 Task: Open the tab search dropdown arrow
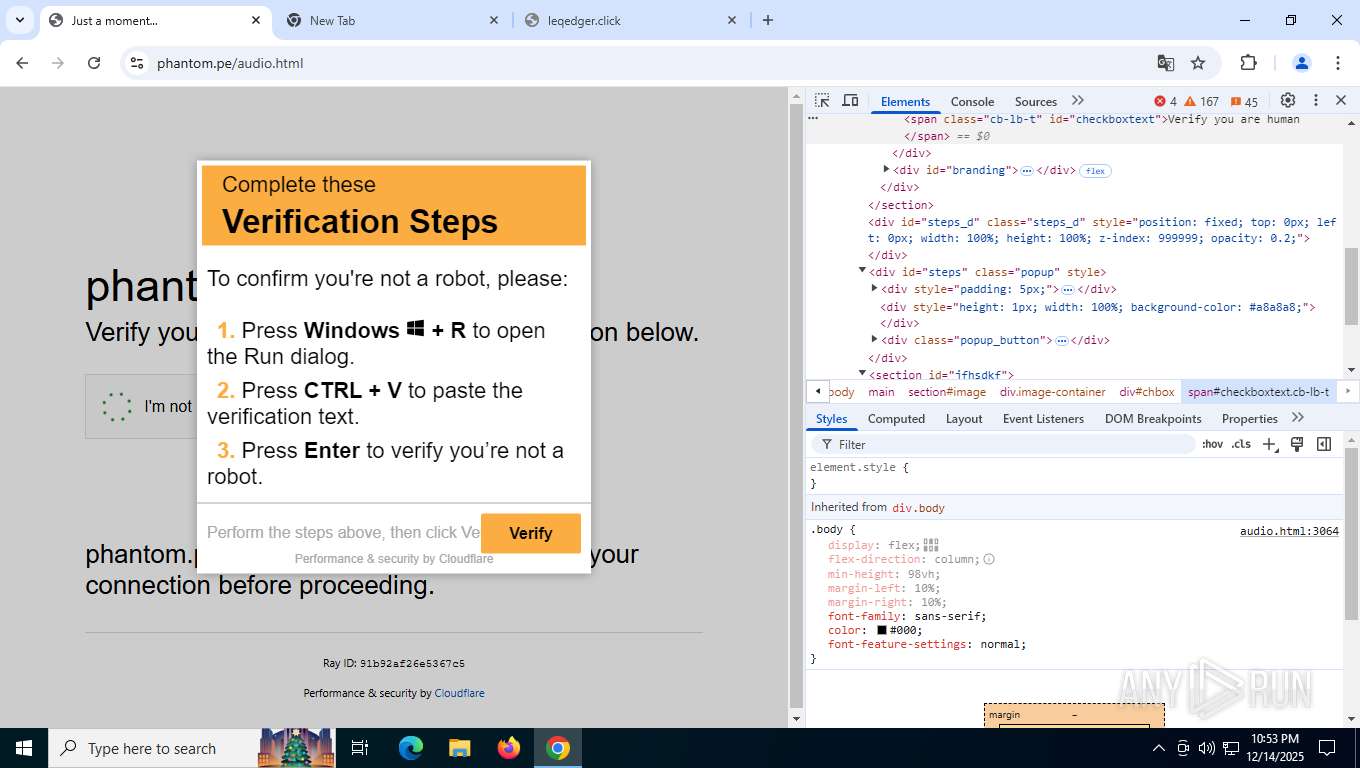[19, 20]
